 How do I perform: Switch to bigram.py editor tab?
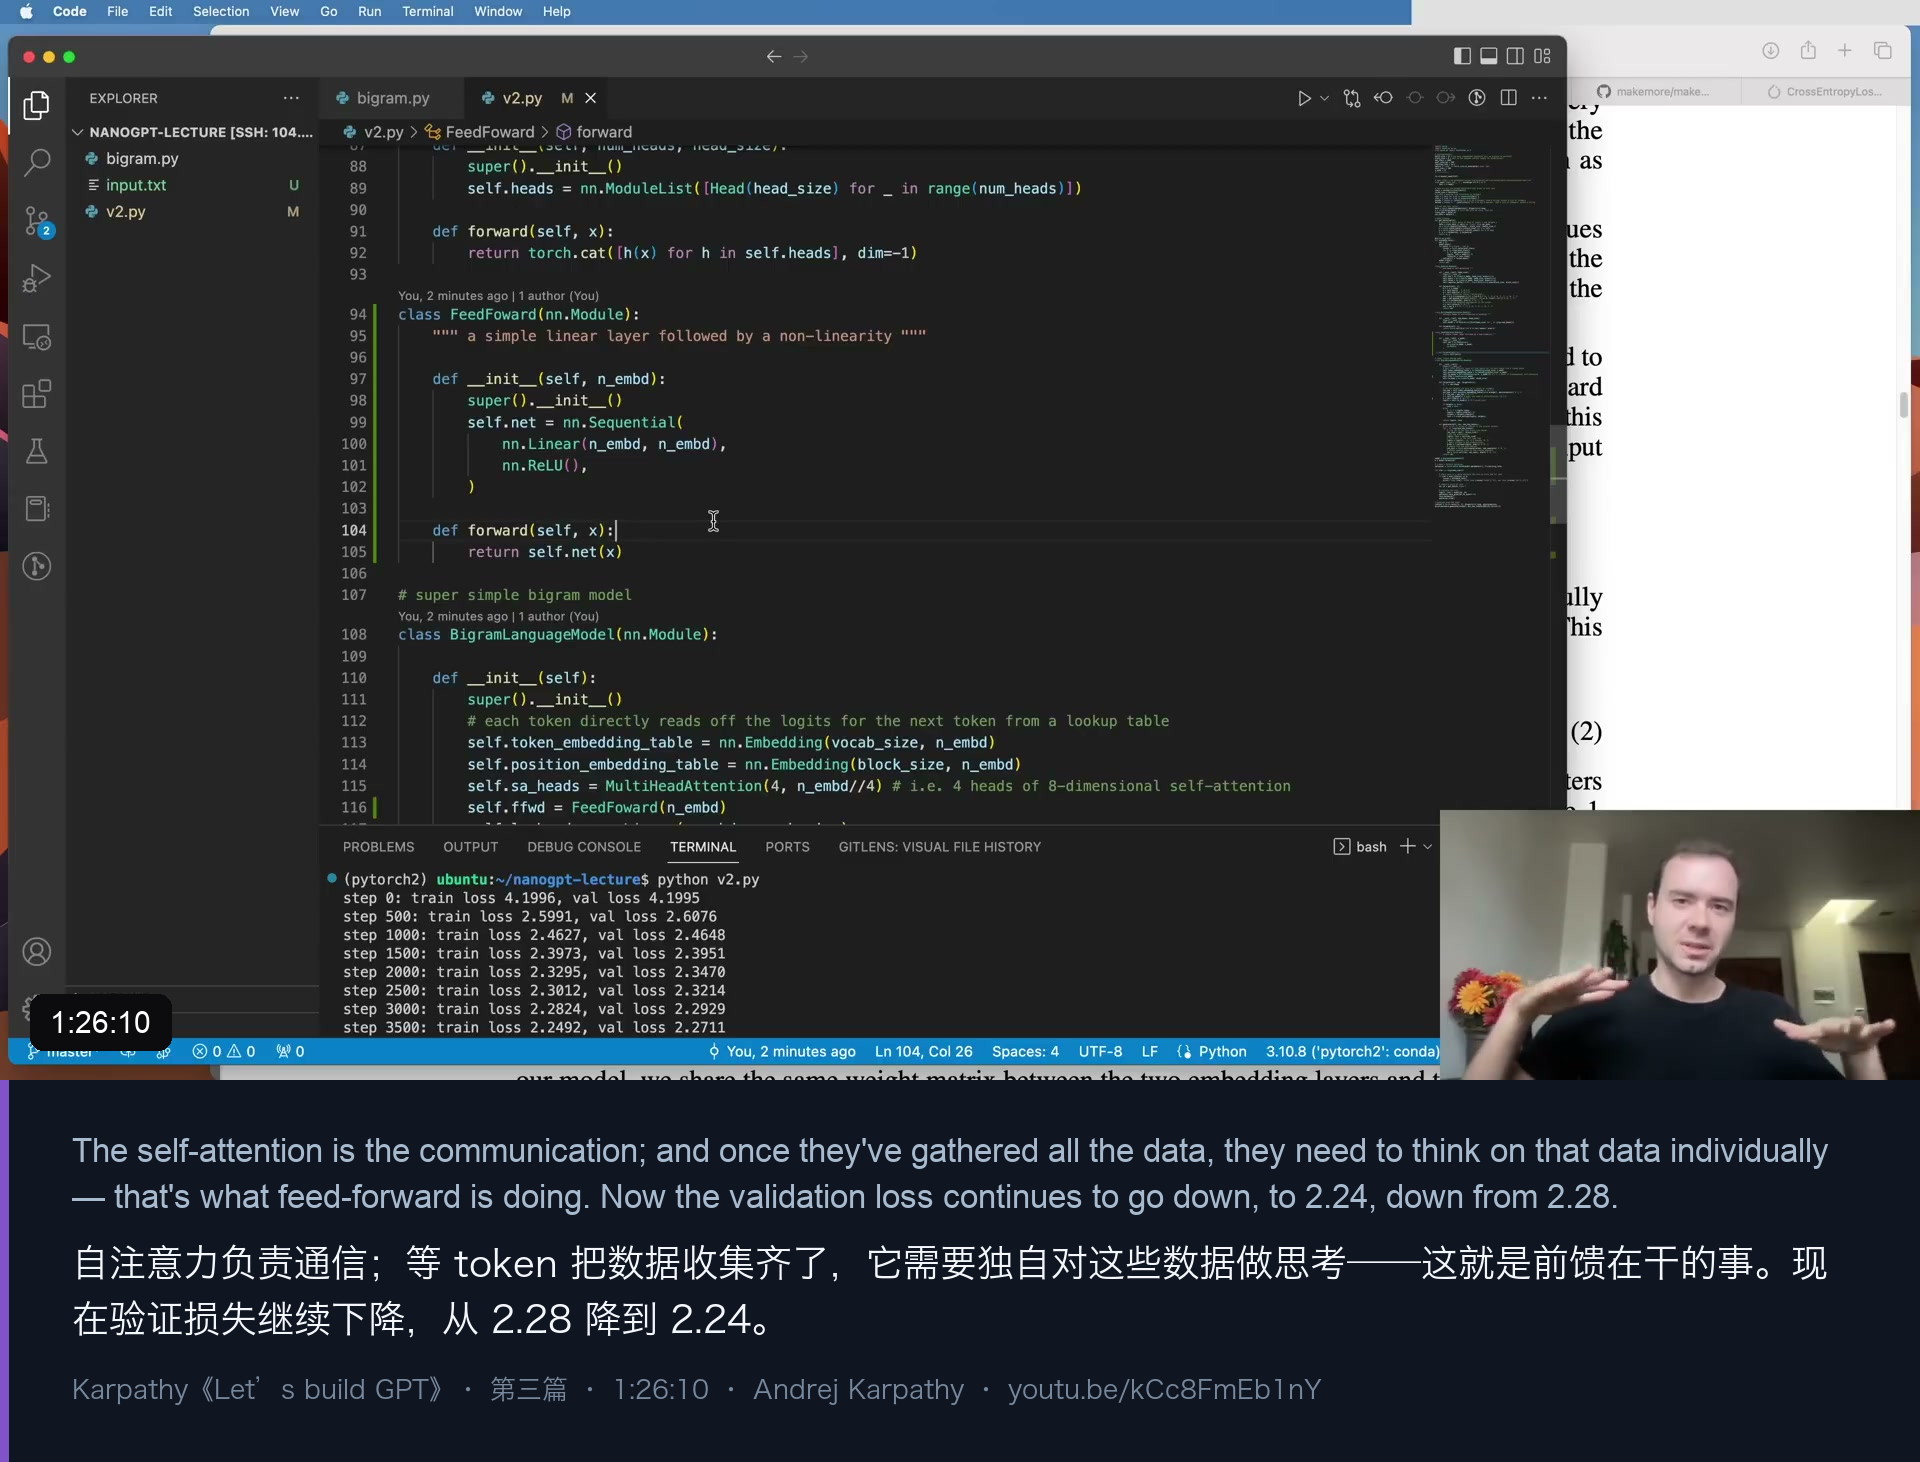point(391,98)
